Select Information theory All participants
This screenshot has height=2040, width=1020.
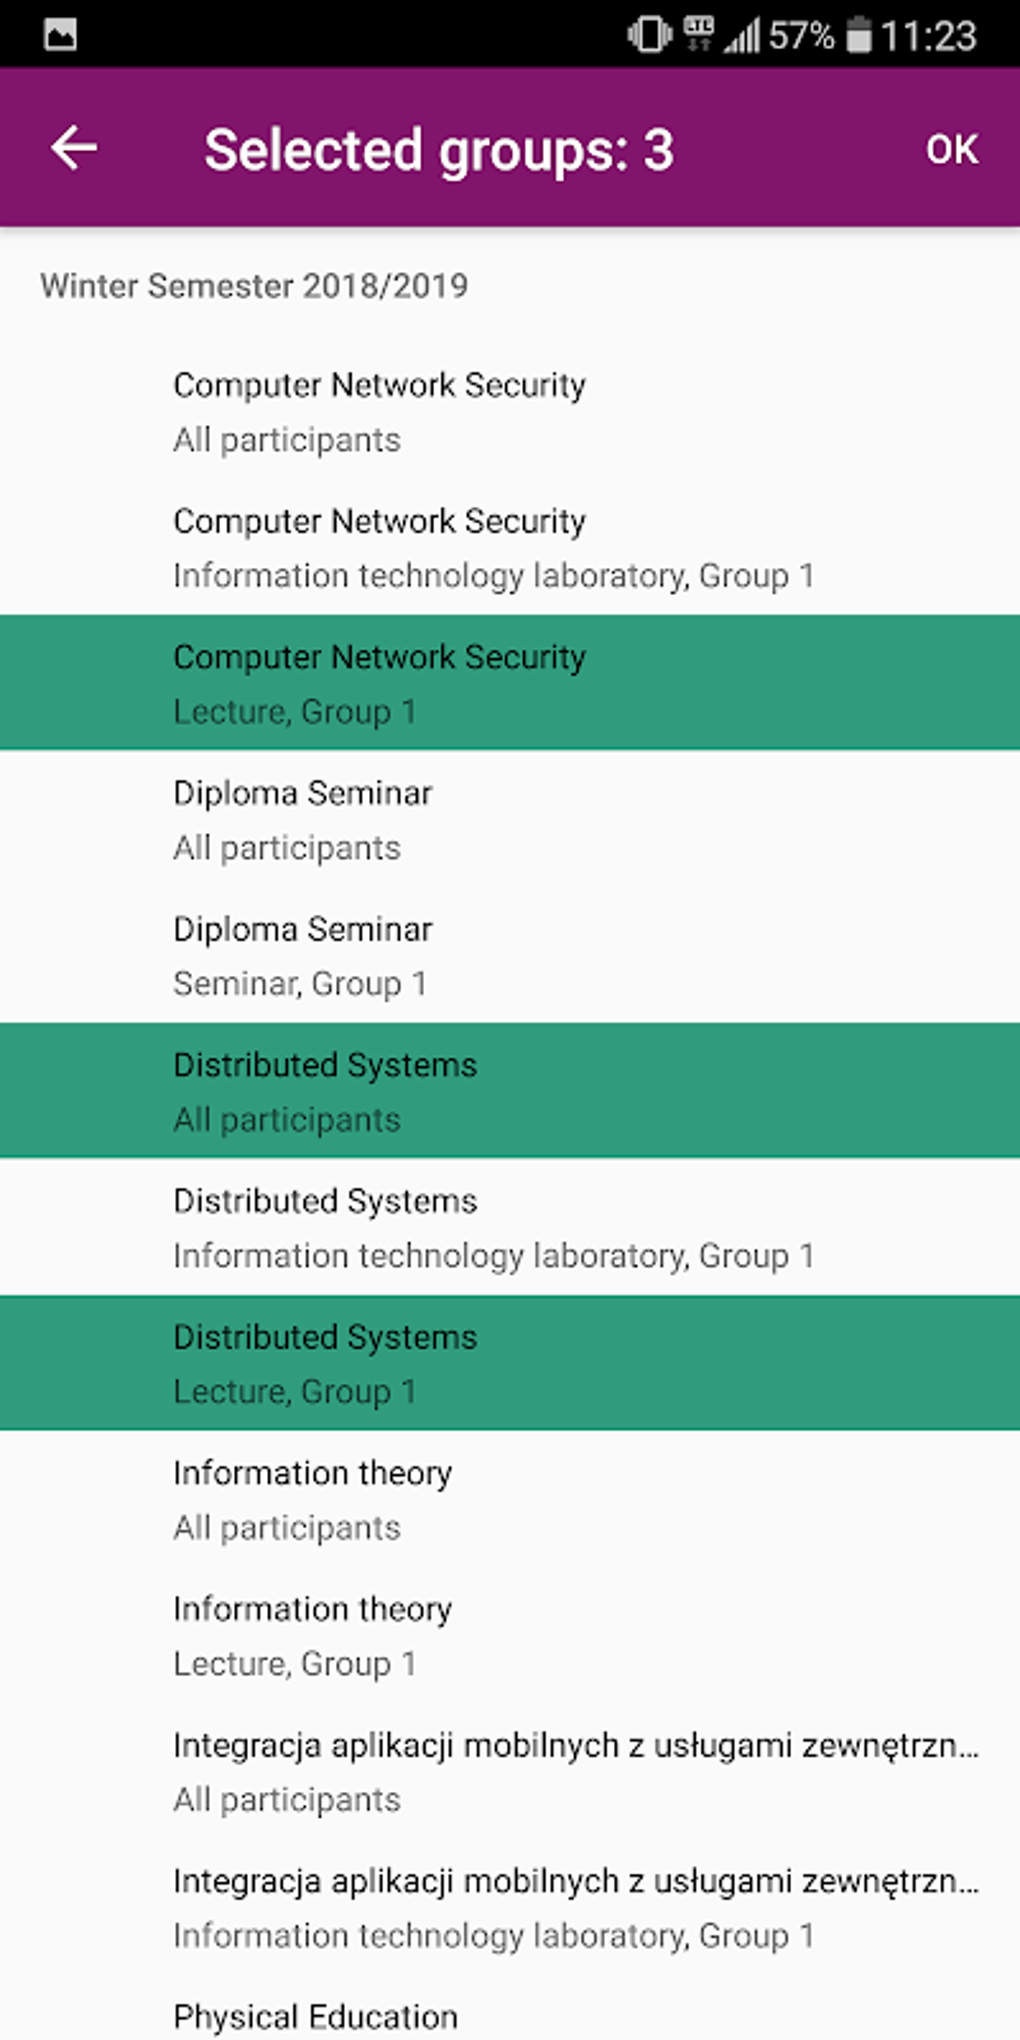pos(510,1500)
